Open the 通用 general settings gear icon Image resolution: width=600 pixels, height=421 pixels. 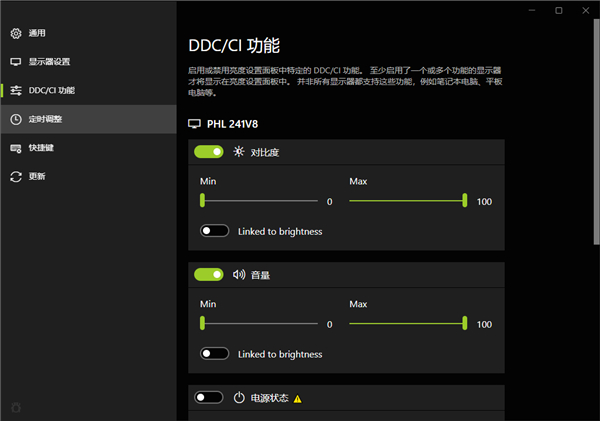point(16,33)
